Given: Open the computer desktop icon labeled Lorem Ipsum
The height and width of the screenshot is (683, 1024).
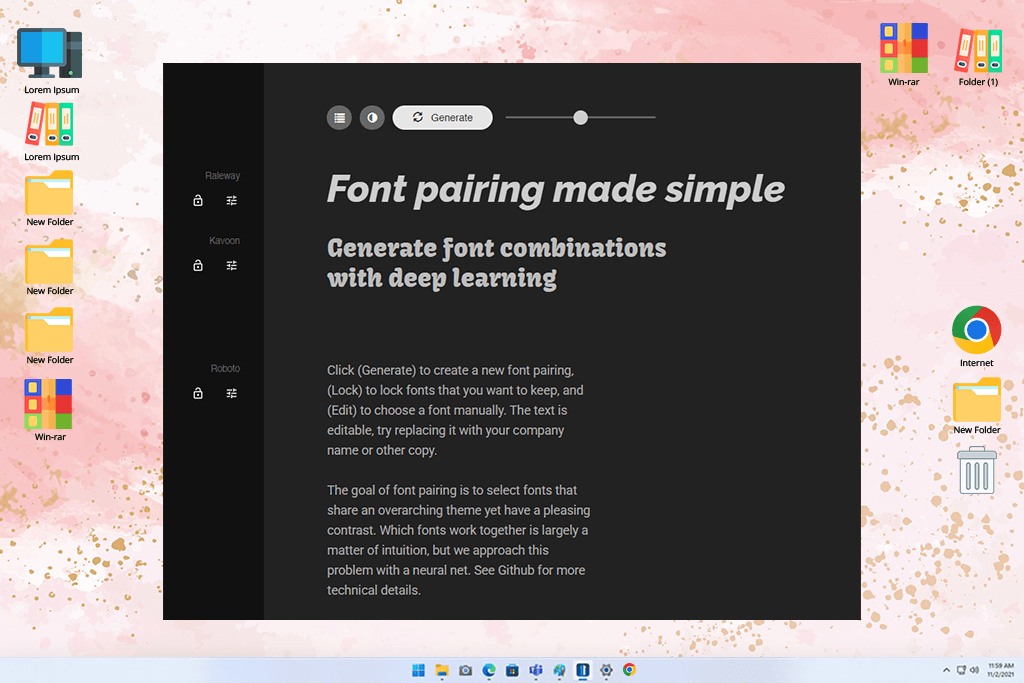Looking at the screenshot, I should click(x=50, y=62).
